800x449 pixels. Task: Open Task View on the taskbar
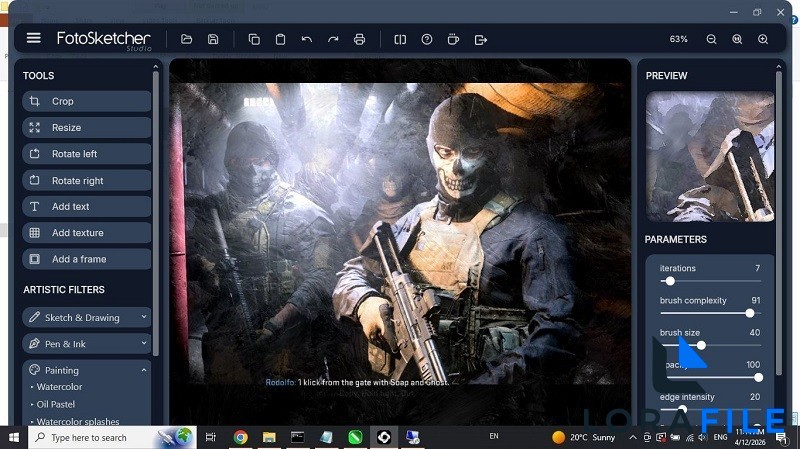[210, 437]
